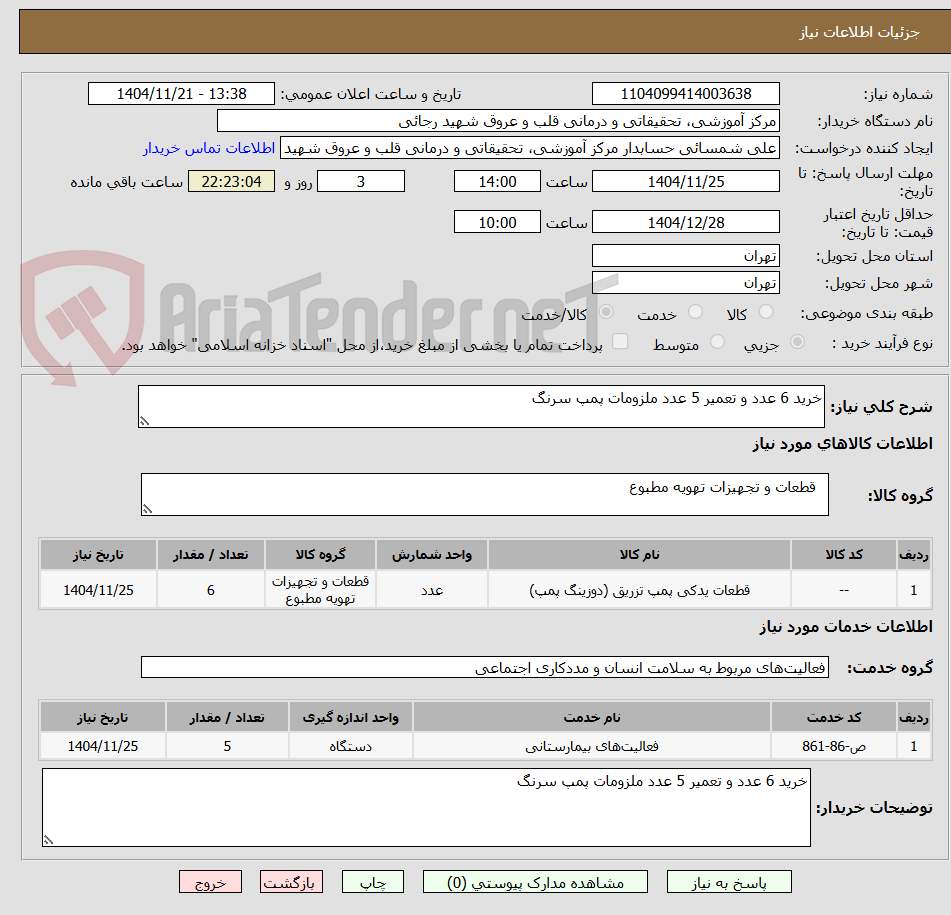The image size is (951, 915).
Task: Click the quantity cell 5 in services table
Action: [227, 746]
